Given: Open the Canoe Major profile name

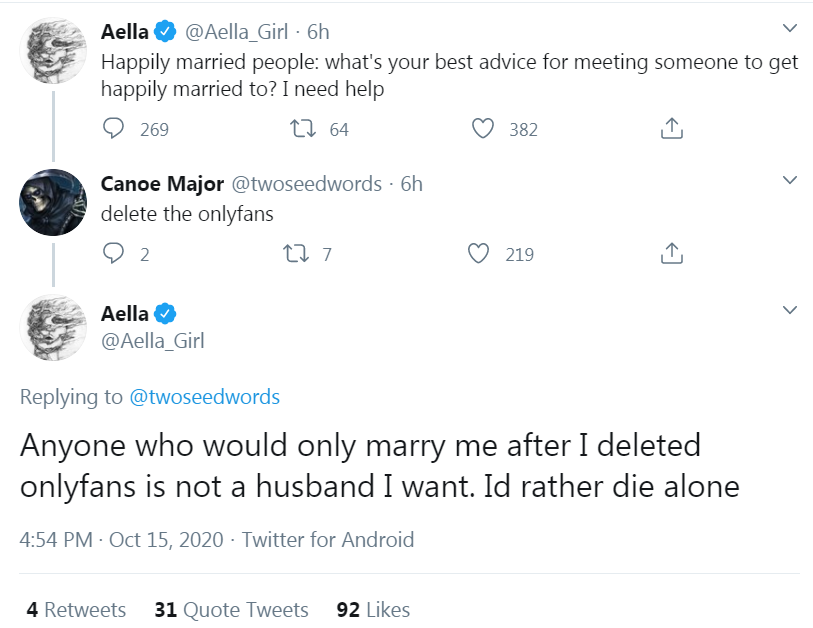Looking at the screenshot, I should coord(162,184).
